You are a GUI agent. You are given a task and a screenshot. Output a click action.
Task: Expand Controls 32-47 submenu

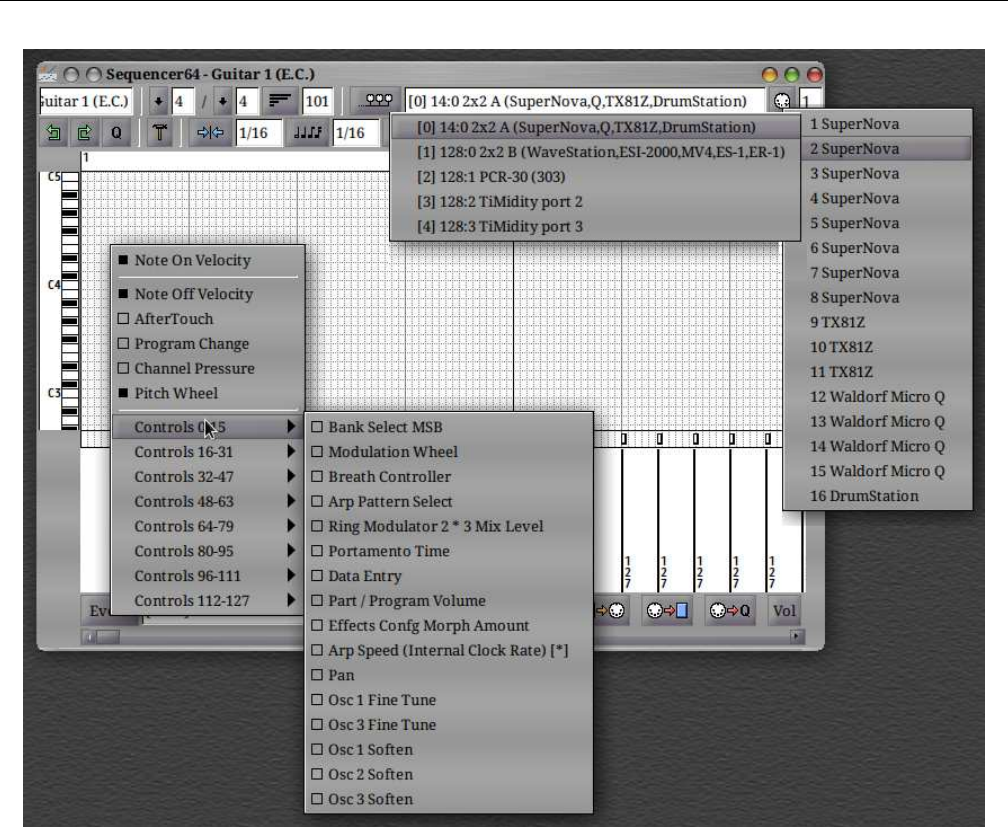[208, 477]
